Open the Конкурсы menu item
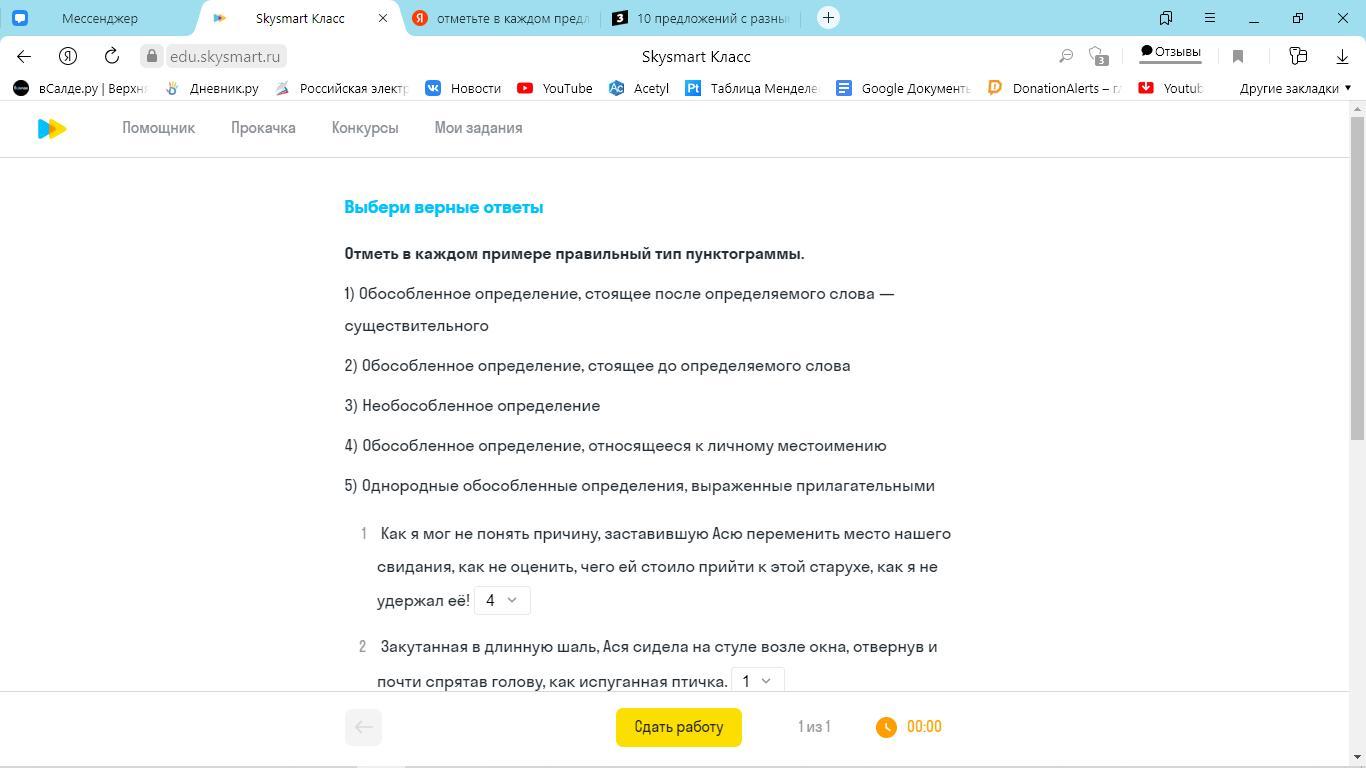 coord(365,128)
